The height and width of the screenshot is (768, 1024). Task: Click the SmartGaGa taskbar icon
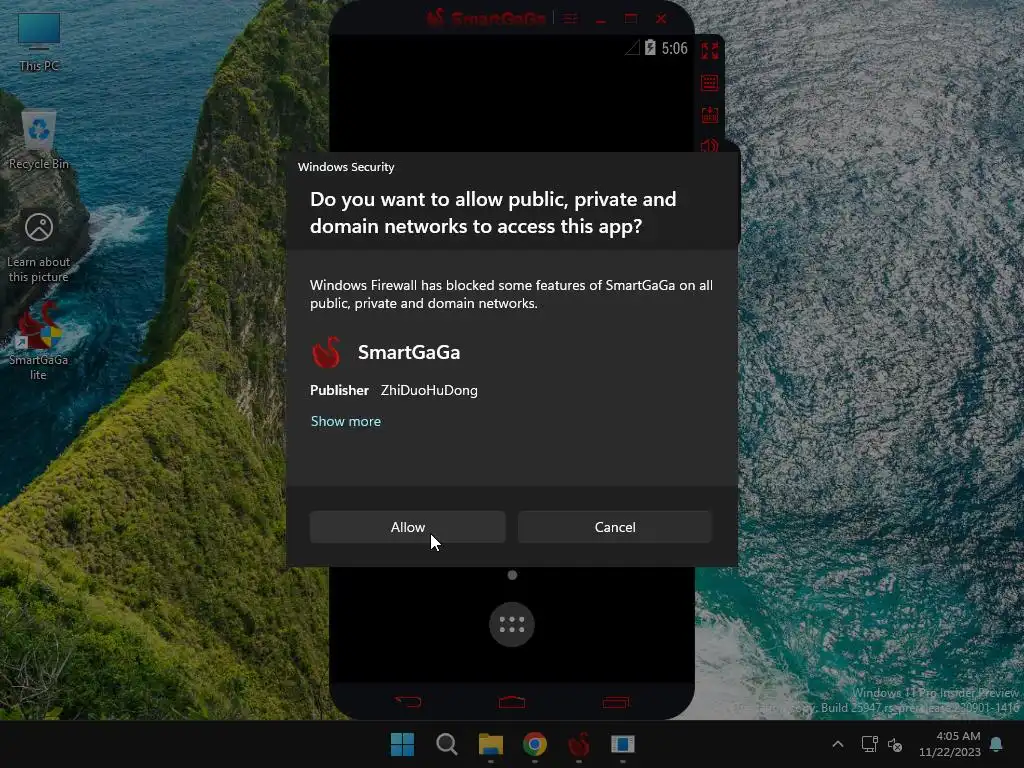(x=579, y=744)
